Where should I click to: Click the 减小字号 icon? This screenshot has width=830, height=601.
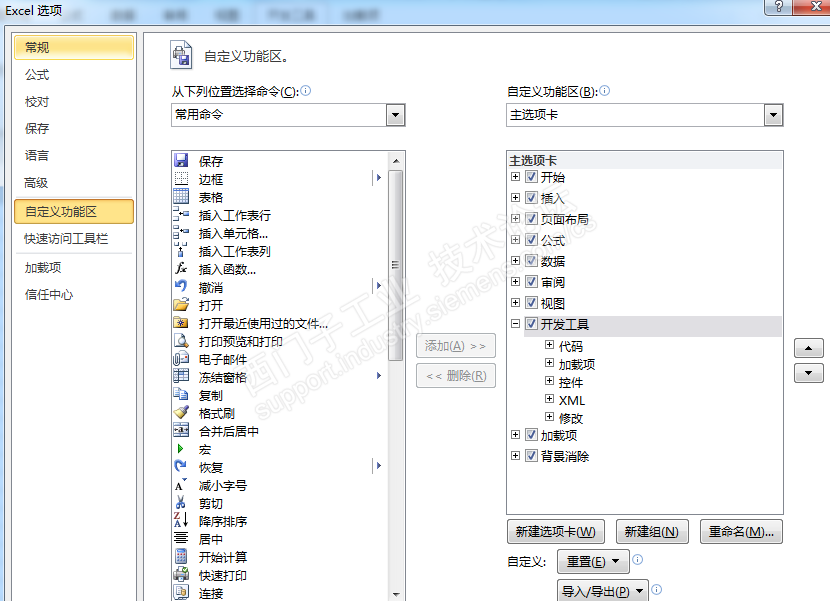click(181, 485)
